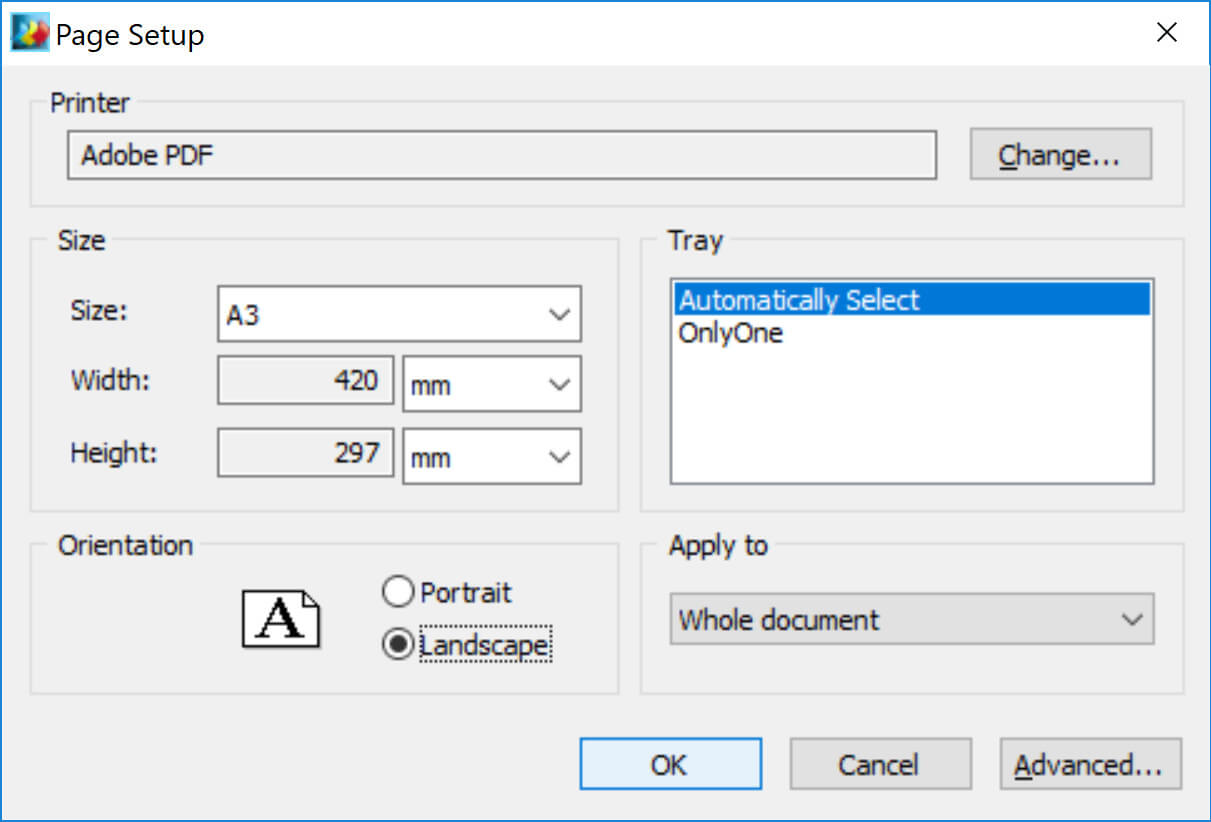Click the Page Setup application icon
The height and width of the screenshot is (822, 1211).
click(x=28, y=31)
